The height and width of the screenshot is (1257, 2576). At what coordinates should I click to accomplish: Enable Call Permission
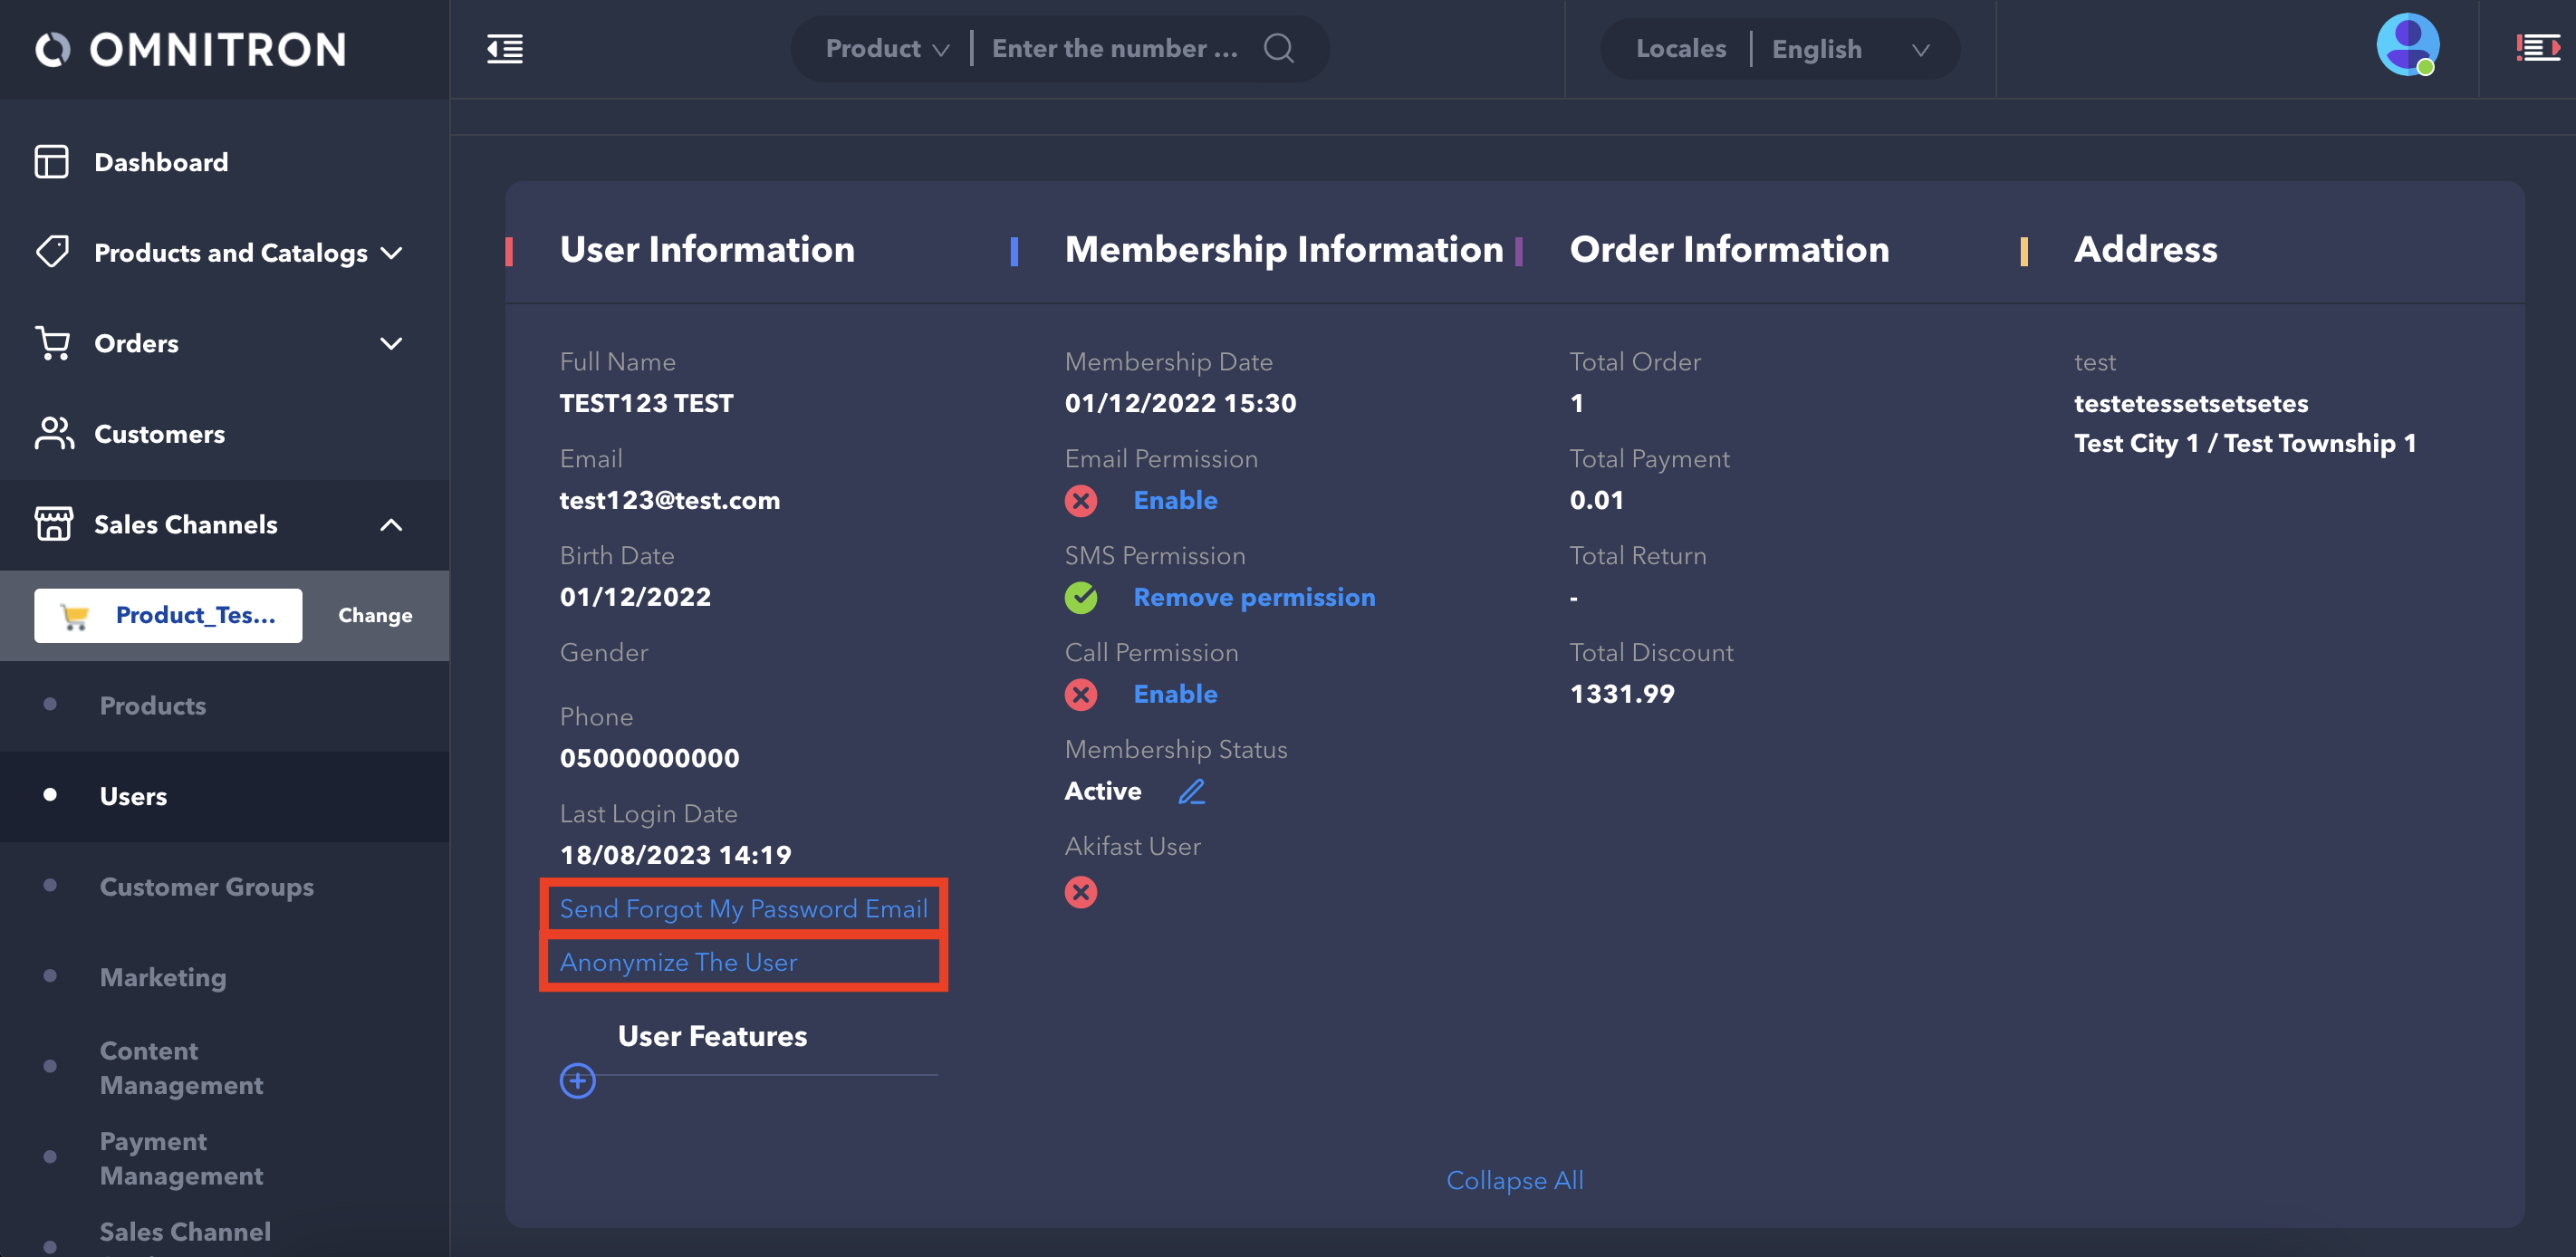(x=1174, y=694)
